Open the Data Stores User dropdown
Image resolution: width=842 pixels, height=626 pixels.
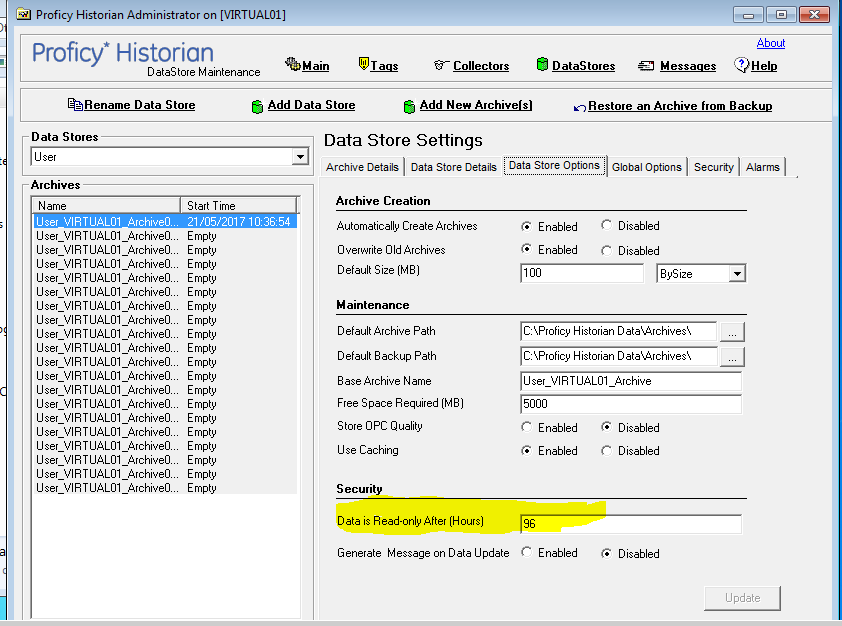(x=300, y=157)
